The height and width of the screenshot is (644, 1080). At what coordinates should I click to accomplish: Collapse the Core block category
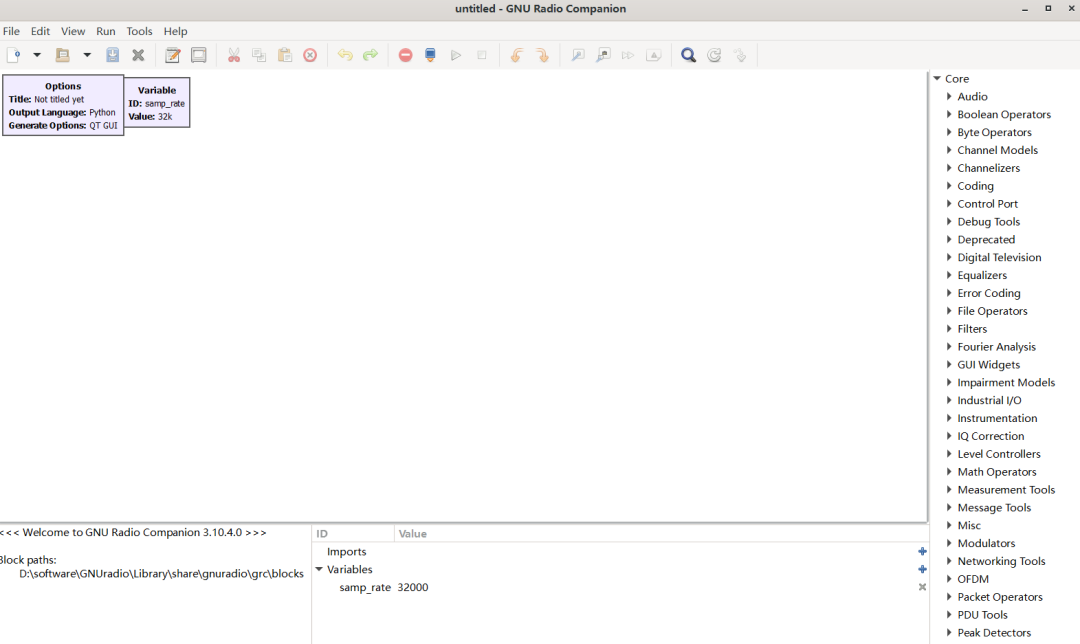[937, 79]
